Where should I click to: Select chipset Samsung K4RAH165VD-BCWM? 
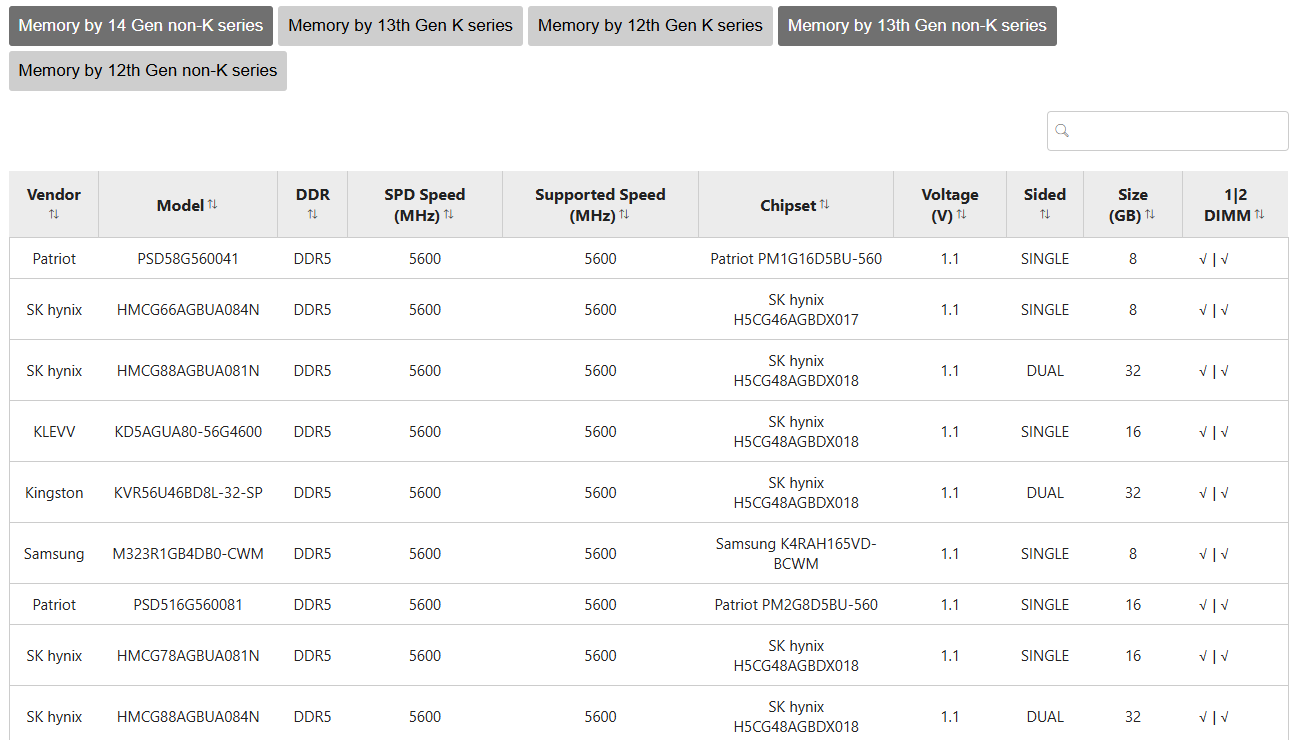tap(796, 554)
